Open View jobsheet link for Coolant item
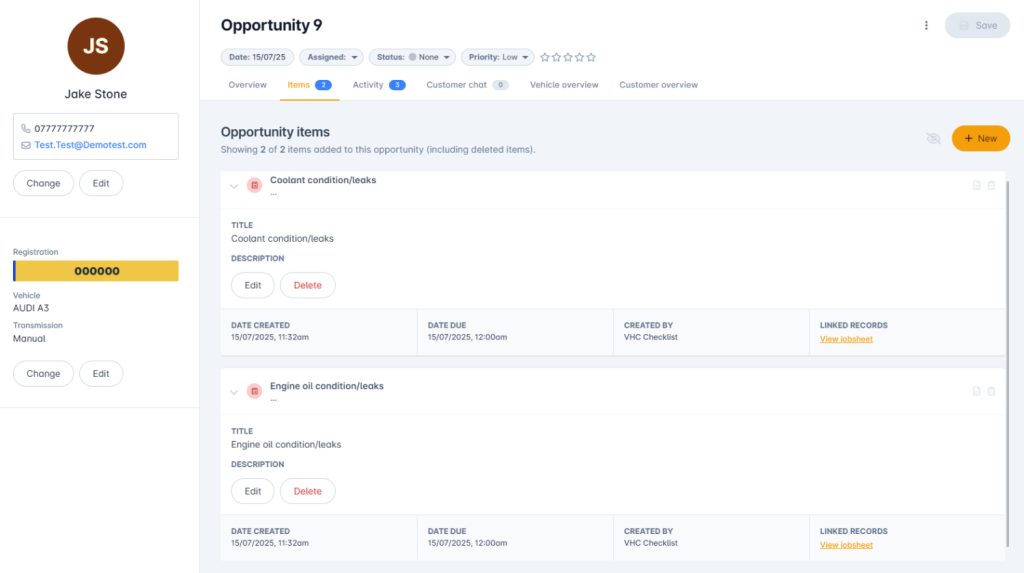 click(846, 339)
